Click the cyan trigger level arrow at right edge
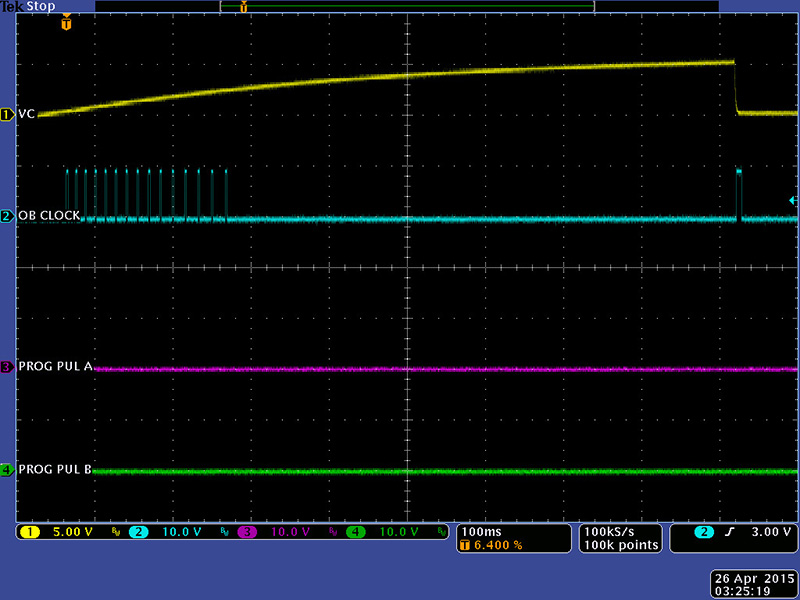The width and height of the screenshot is (800, 600). [793, 201]
